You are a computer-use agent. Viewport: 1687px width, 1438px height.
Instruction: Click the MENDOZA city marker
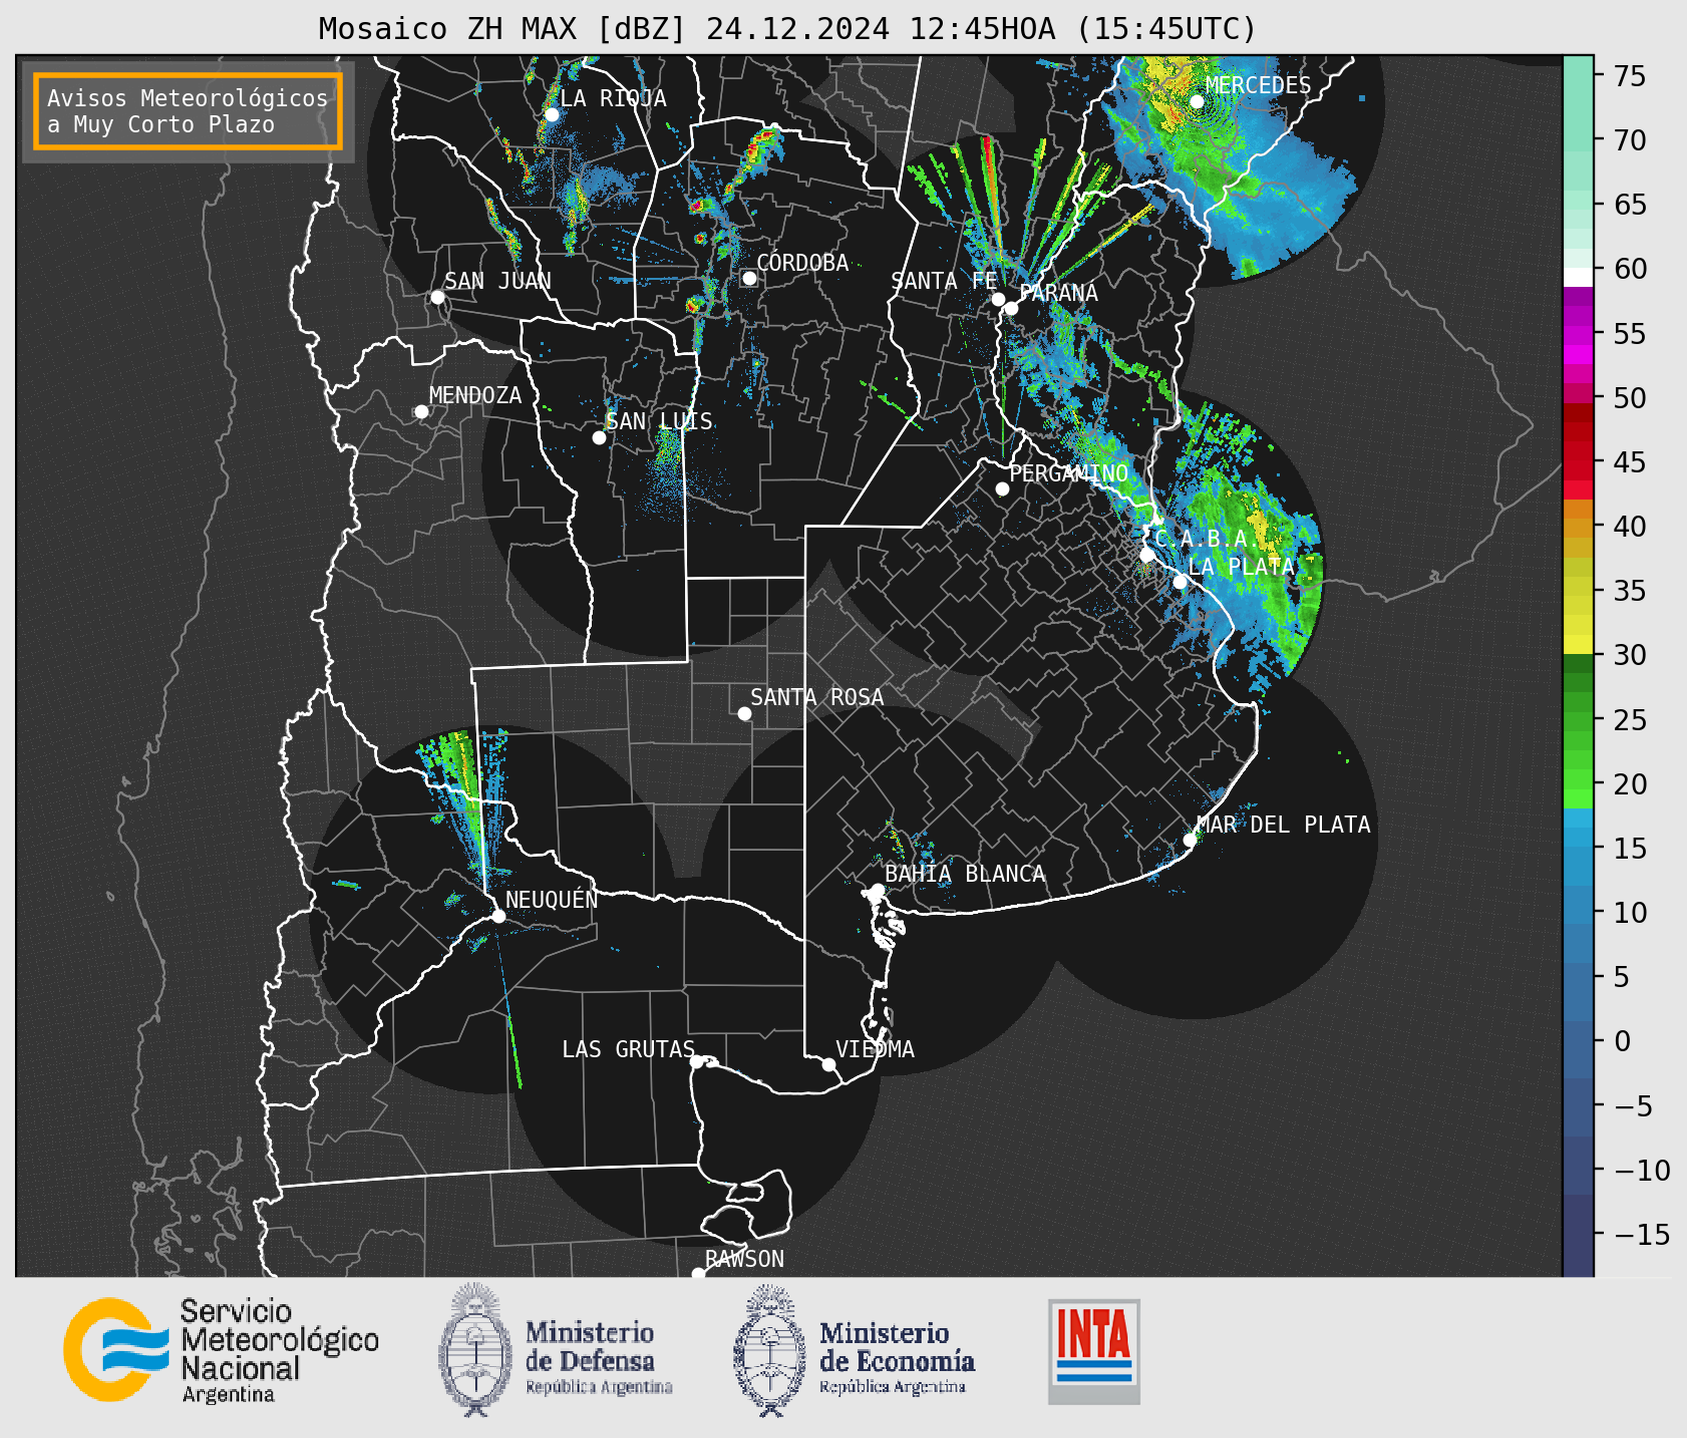(x=421, y=412)
